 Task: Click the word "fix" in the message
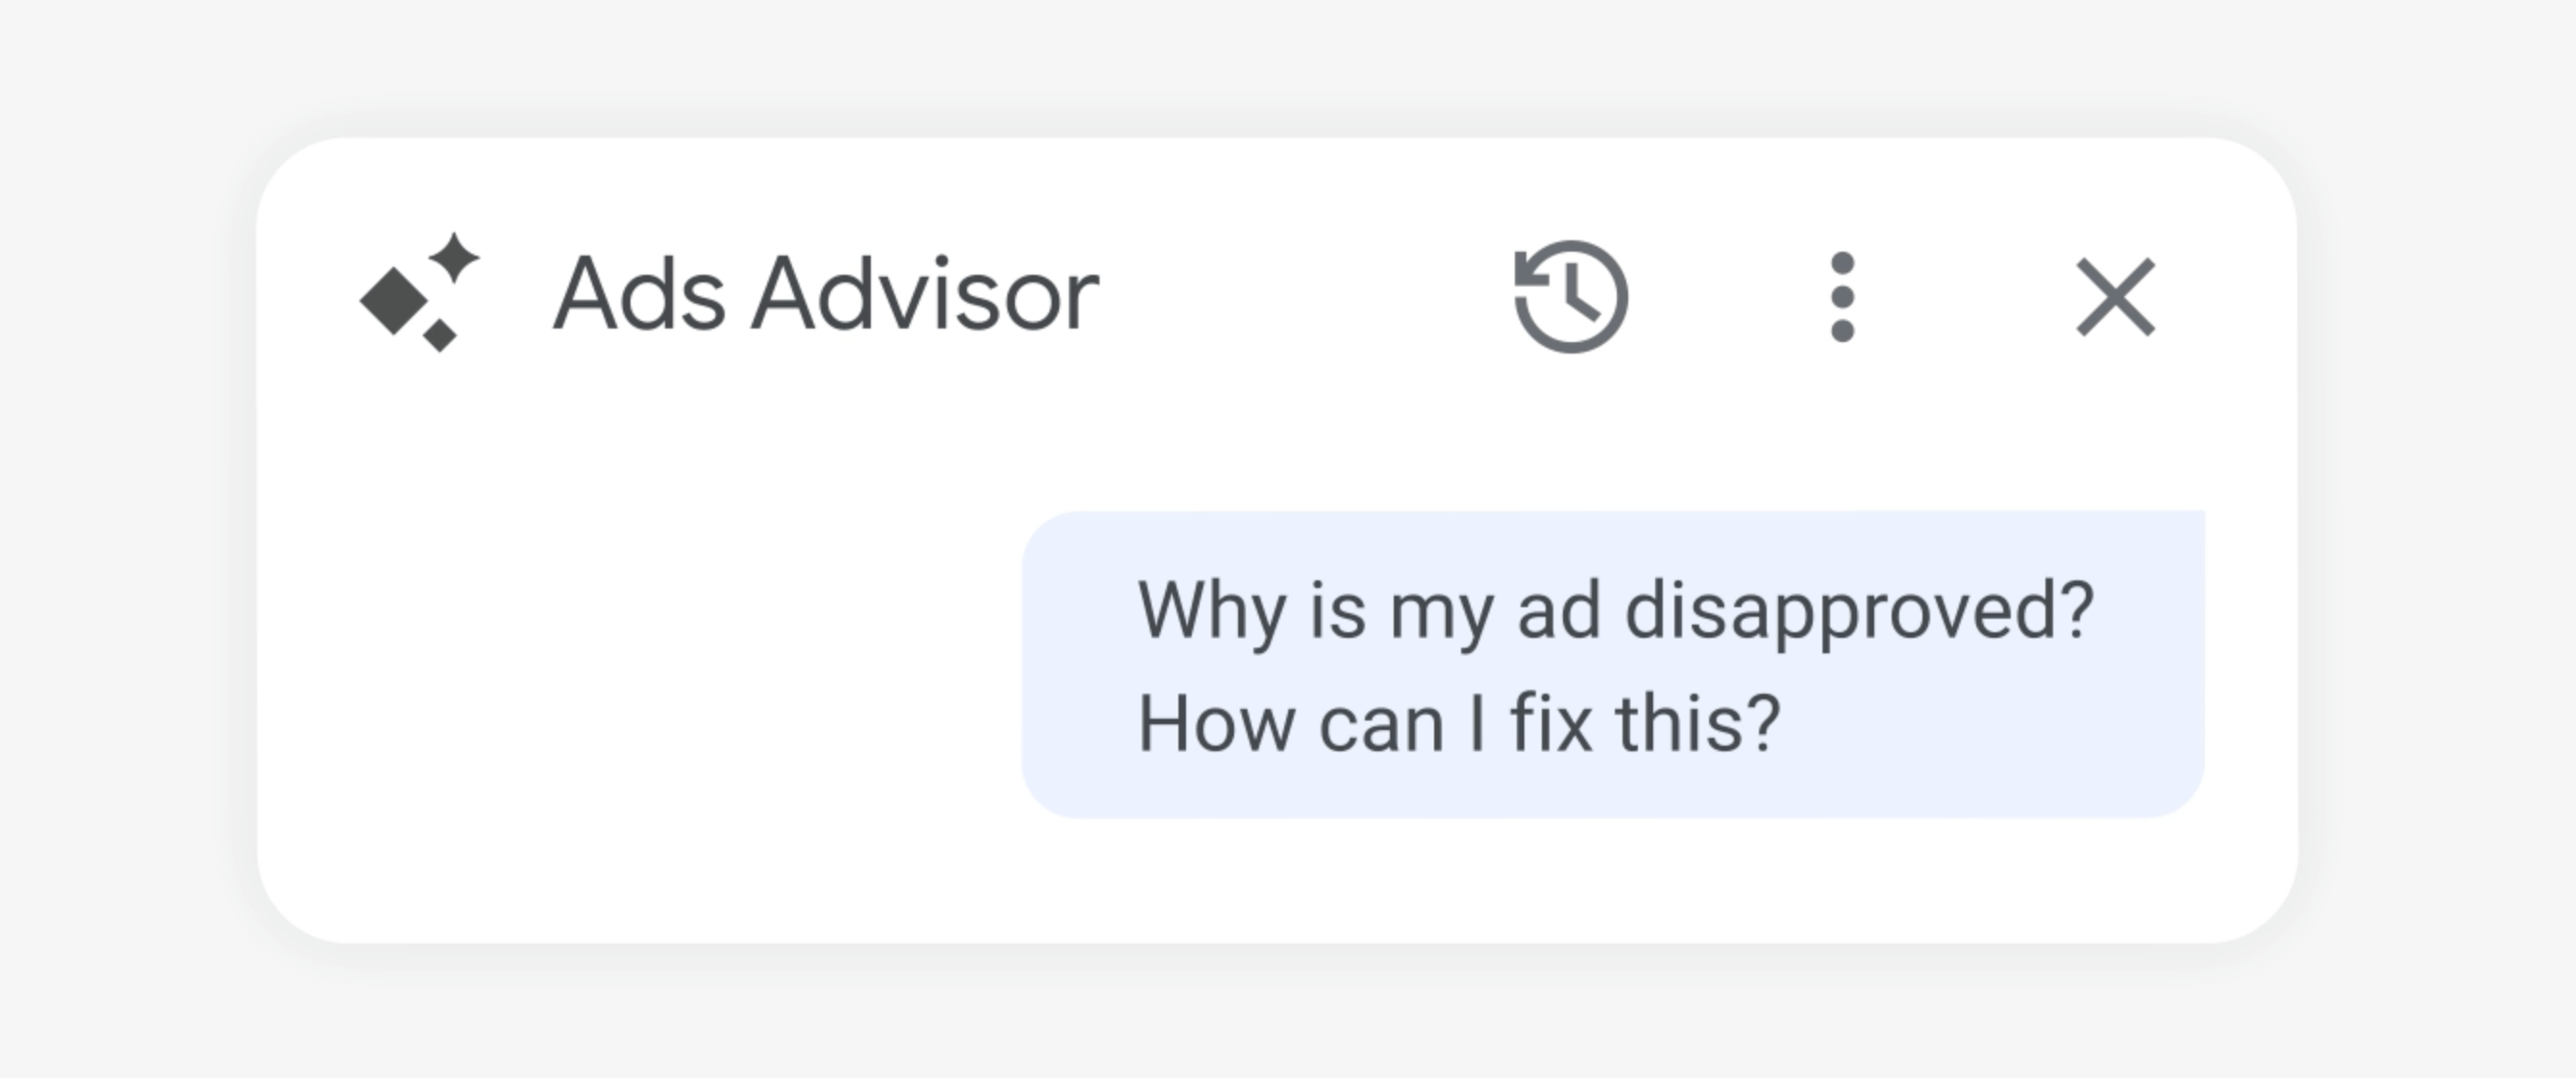tap(1550, 723)
